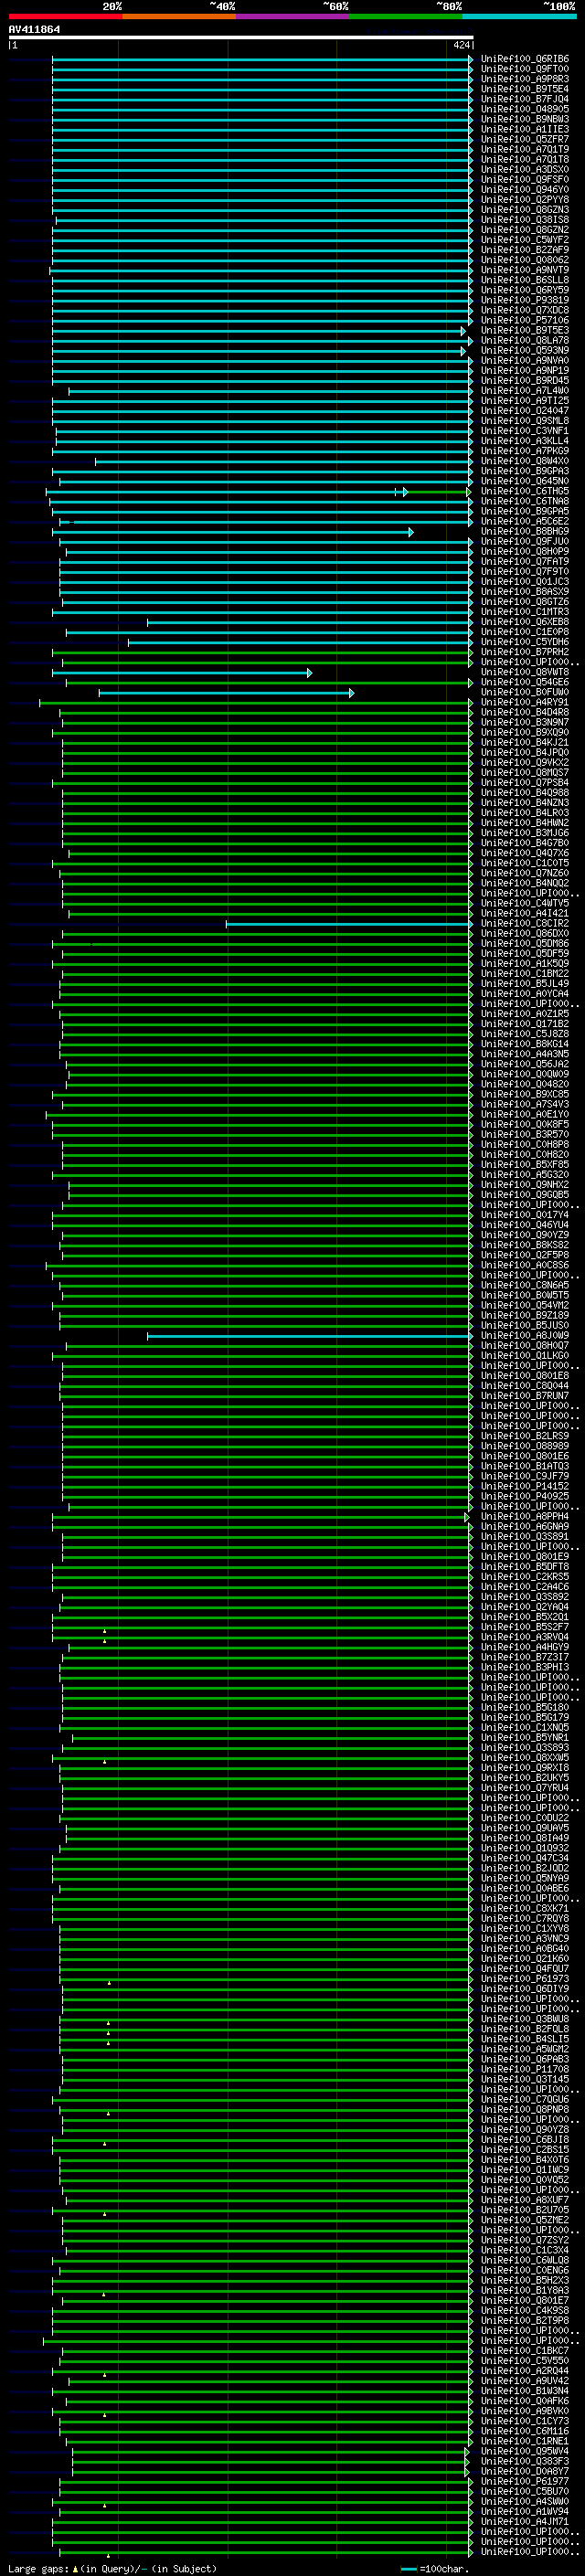
Task: Click UniRef100_Q9VKX2 label
Action: [x=525, y=763]
